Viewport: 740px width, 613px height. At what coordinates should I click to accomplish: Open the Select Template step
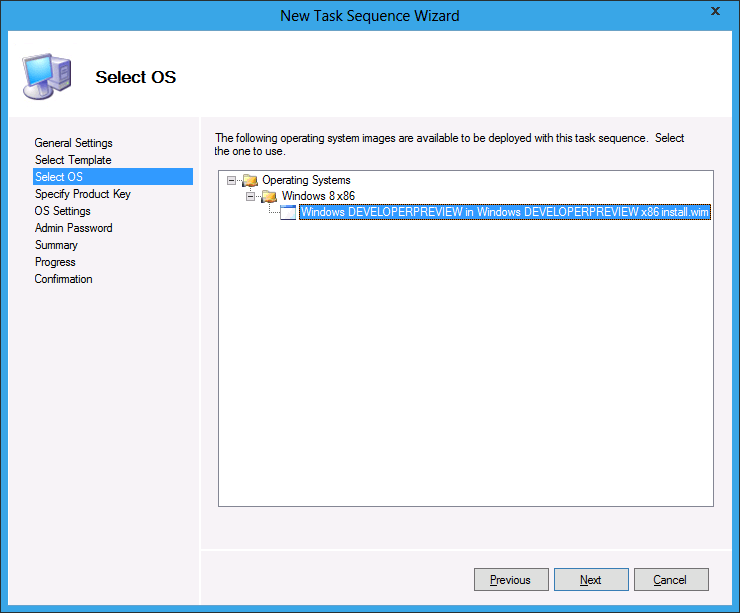(73, 160)
